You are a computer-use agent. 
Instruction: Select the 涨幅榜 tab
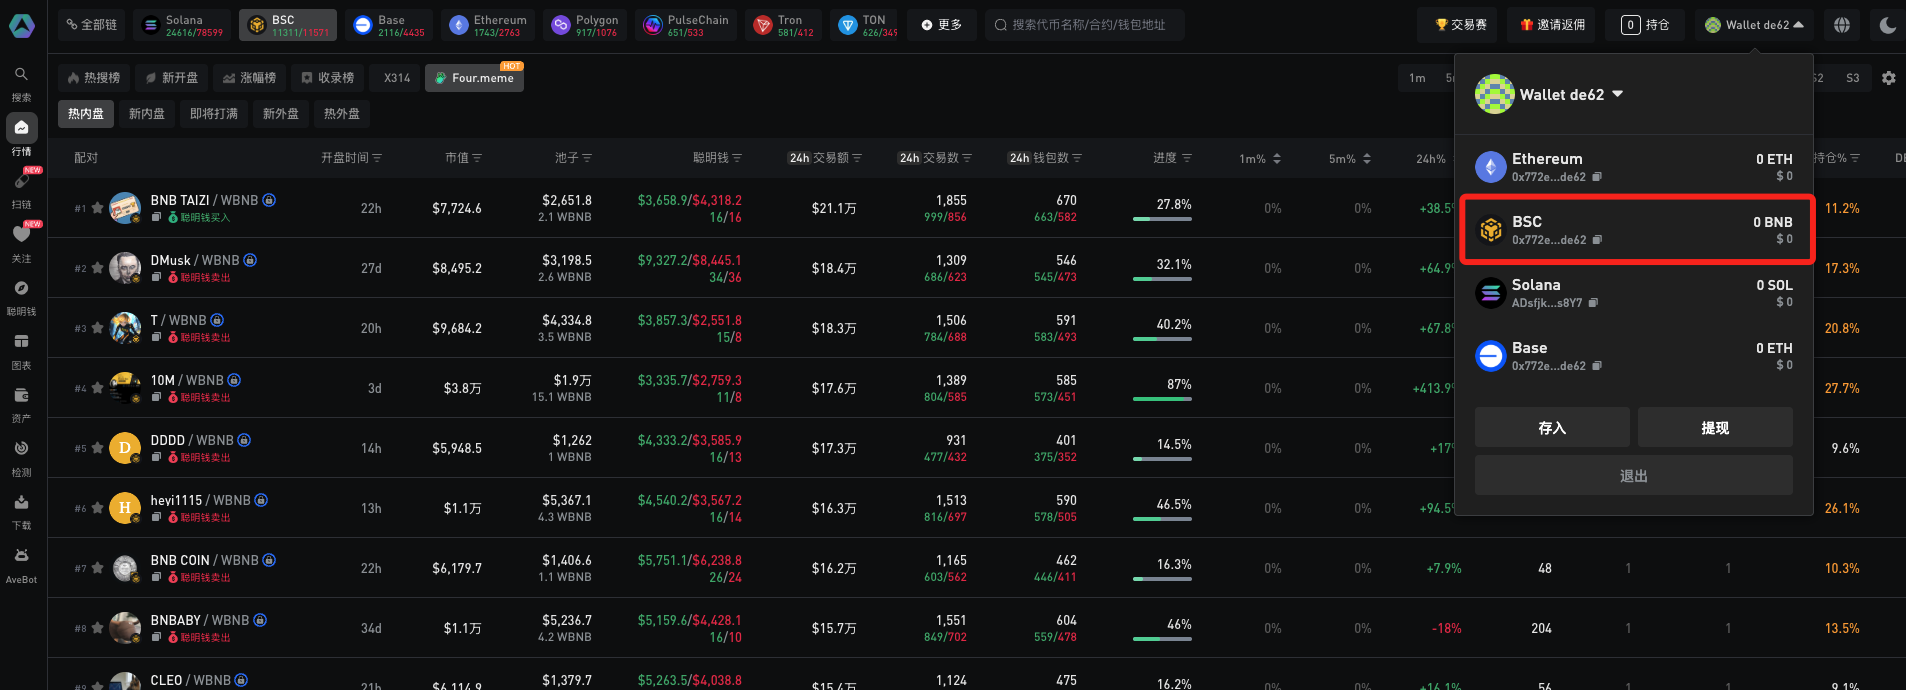(249, 78)
